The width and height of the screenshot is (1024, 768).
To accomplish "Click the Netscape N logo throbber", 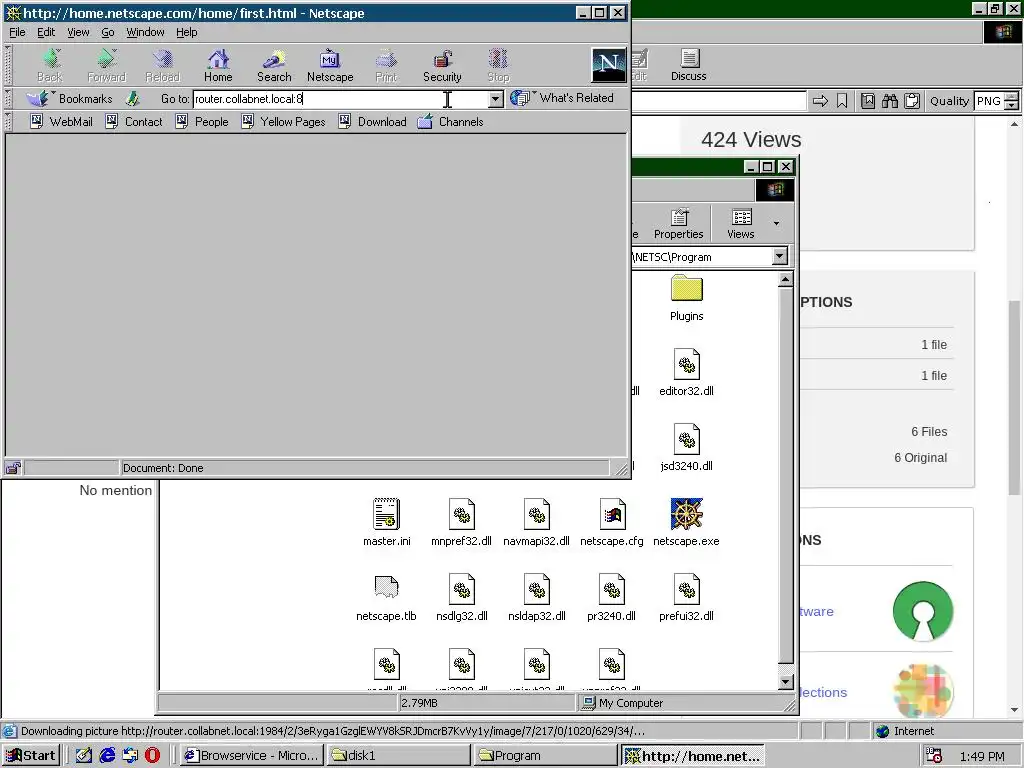I will pyautogui.click(x=608, y=65).
